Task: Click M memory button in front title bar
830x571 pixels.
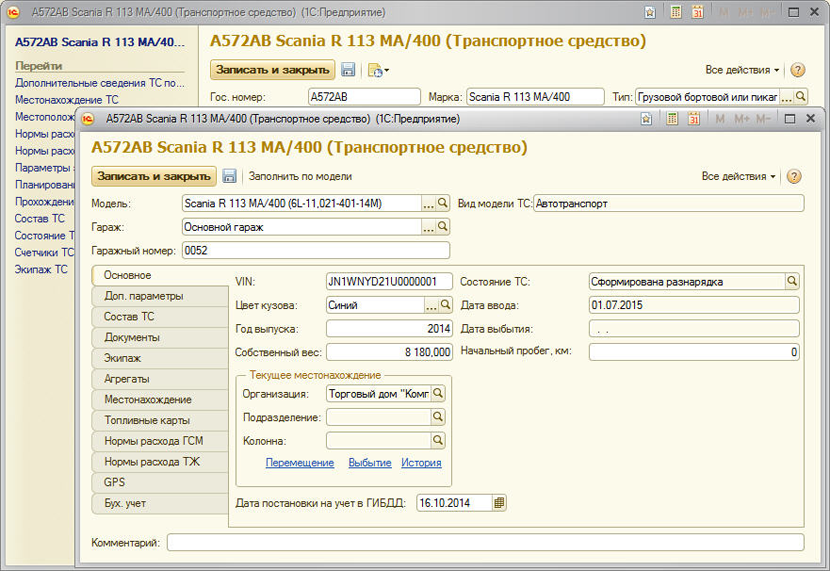Action: tap(720, 119)
